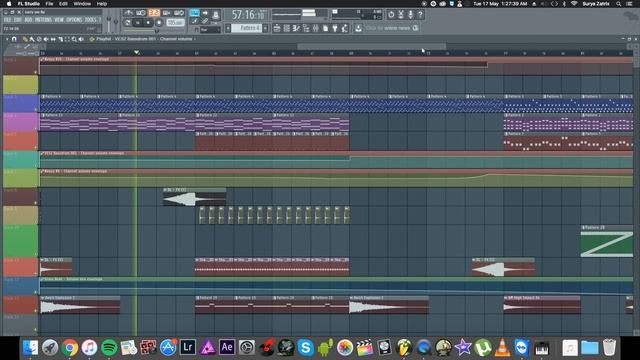Adjust the master pitch slider
Viewport: 640px width, 360px height.
(x=116, y=22)
